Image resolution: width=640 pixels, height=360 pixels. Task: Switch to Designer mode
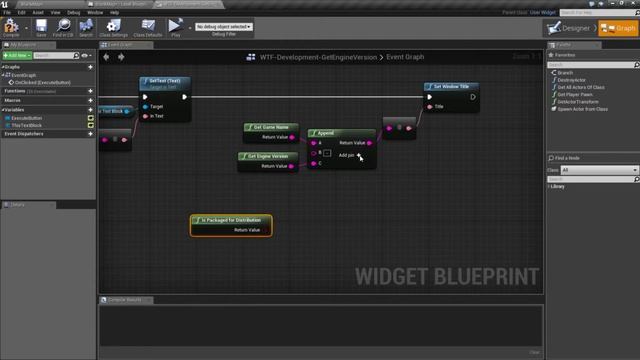coord(569,28)
